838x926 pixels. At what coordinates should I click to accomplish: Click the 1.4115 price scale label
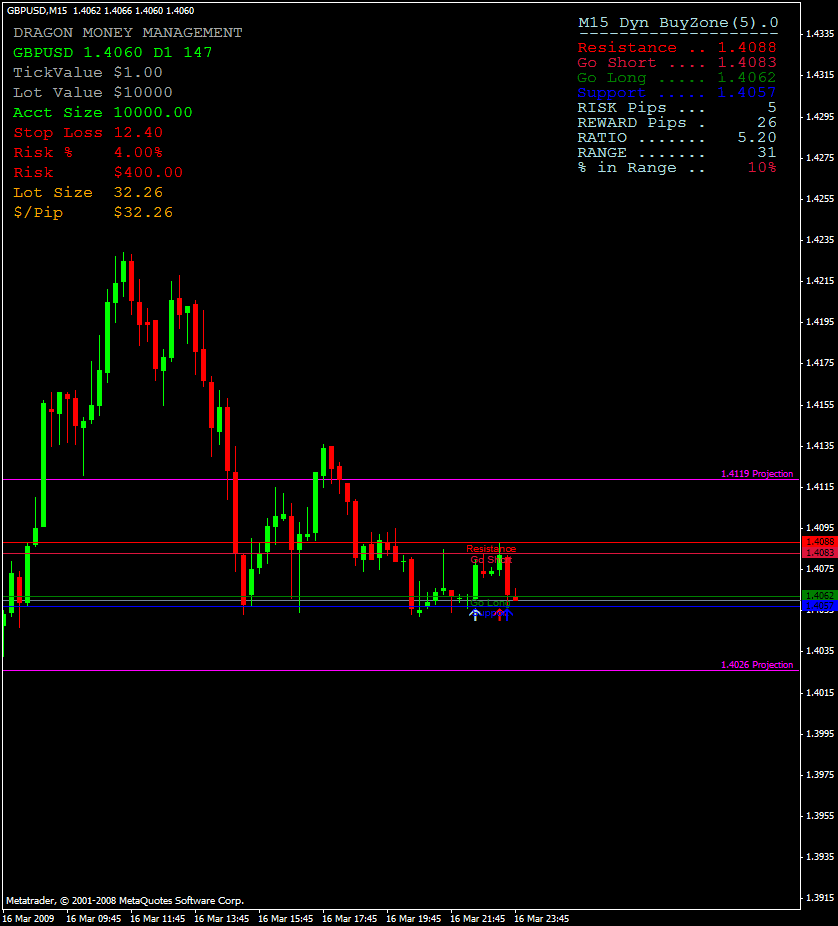(820, 486)
